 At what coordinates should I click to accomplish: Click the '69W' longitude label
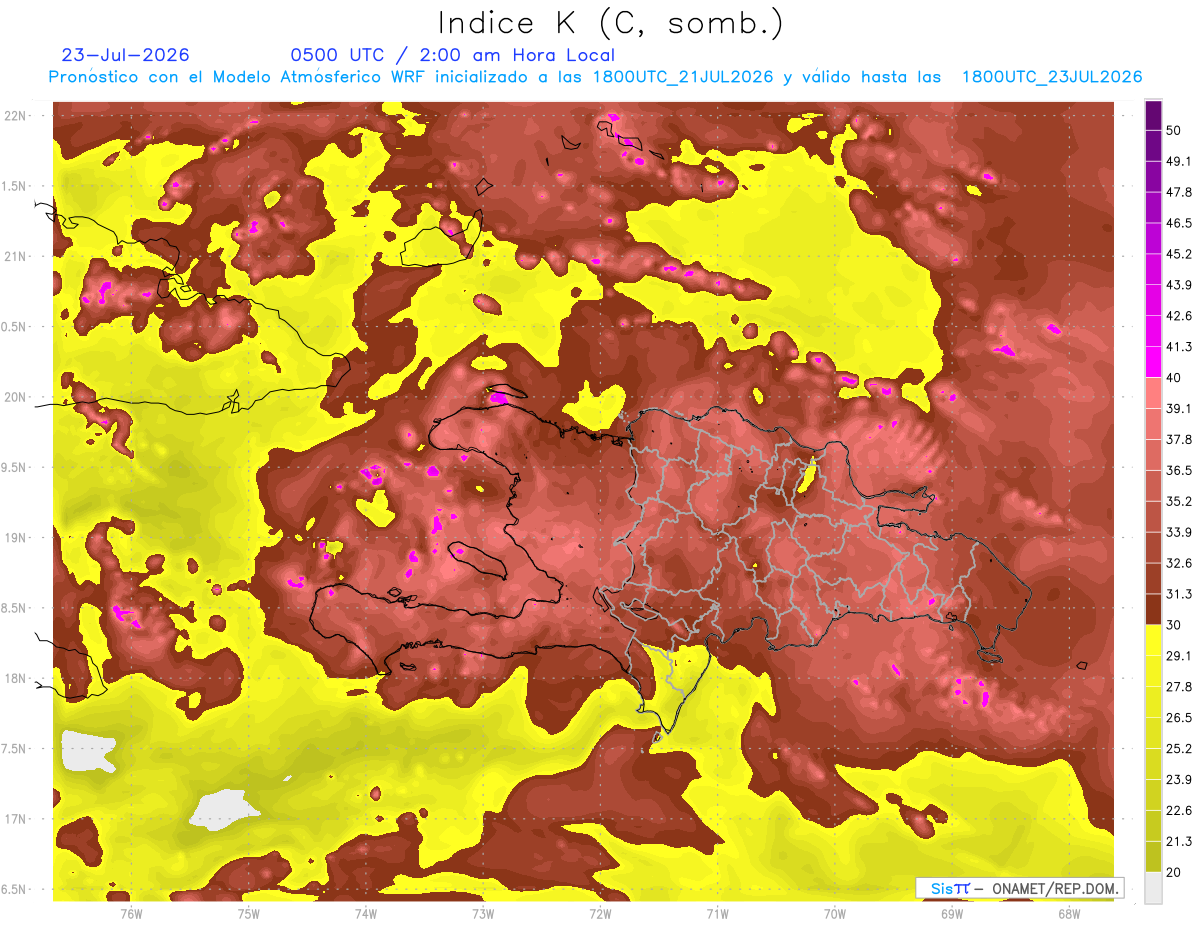point(952,913)
